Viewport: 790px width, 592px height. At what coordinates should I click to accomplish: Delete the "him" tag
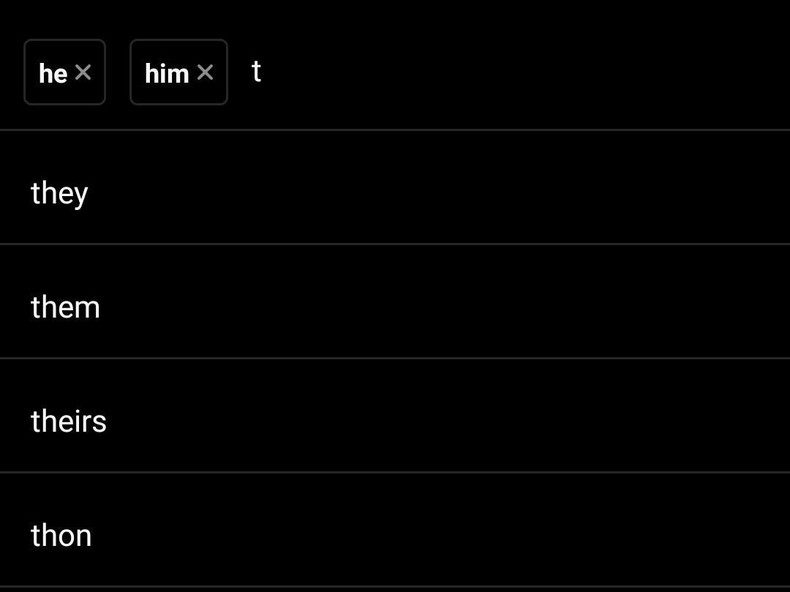205,72
